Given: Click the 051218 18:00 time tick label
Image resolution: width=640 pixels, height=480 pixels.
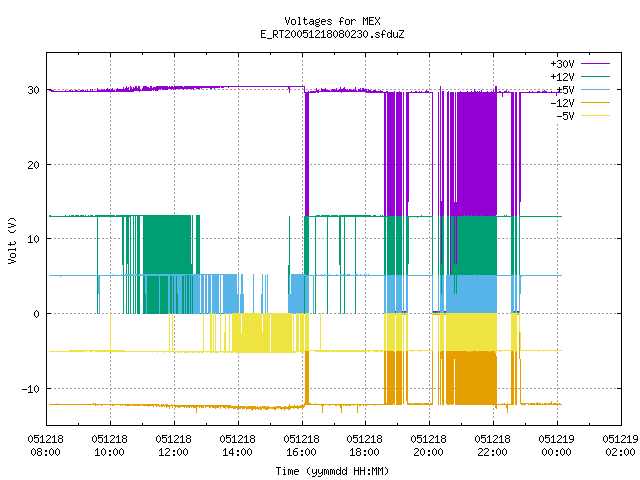Looking at the screenshot, I should pos(365,446).
